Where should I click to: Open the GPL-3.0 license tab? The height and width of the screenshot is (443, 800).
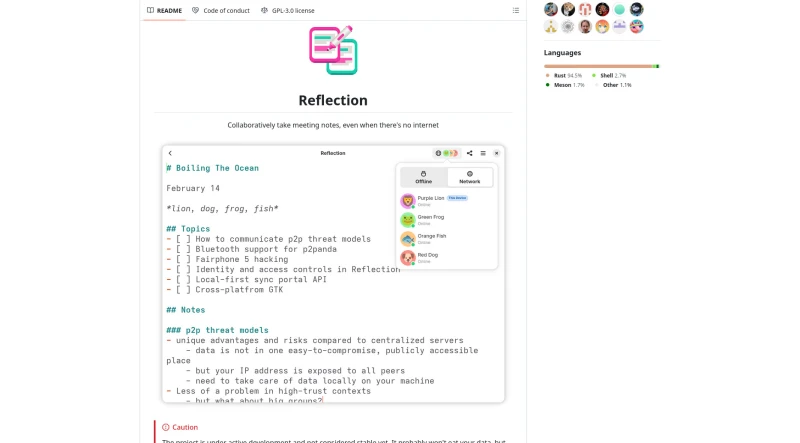pyautogui.click(x=288, y=10)
